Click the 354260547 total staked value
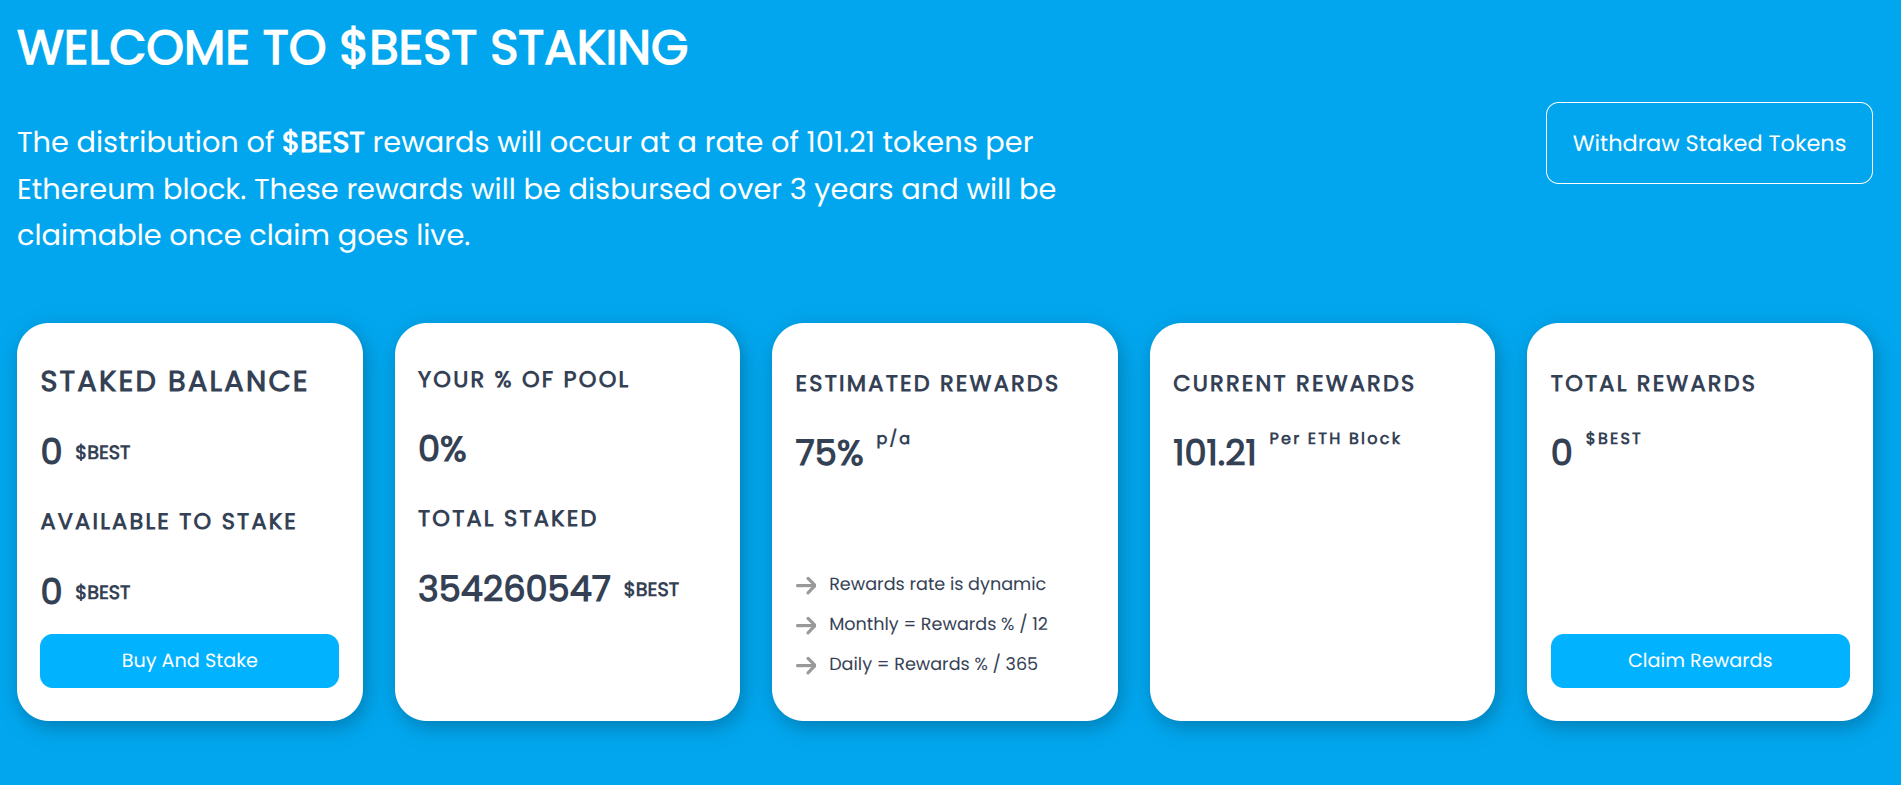The image size is (1901, 785). pos(514,589)
